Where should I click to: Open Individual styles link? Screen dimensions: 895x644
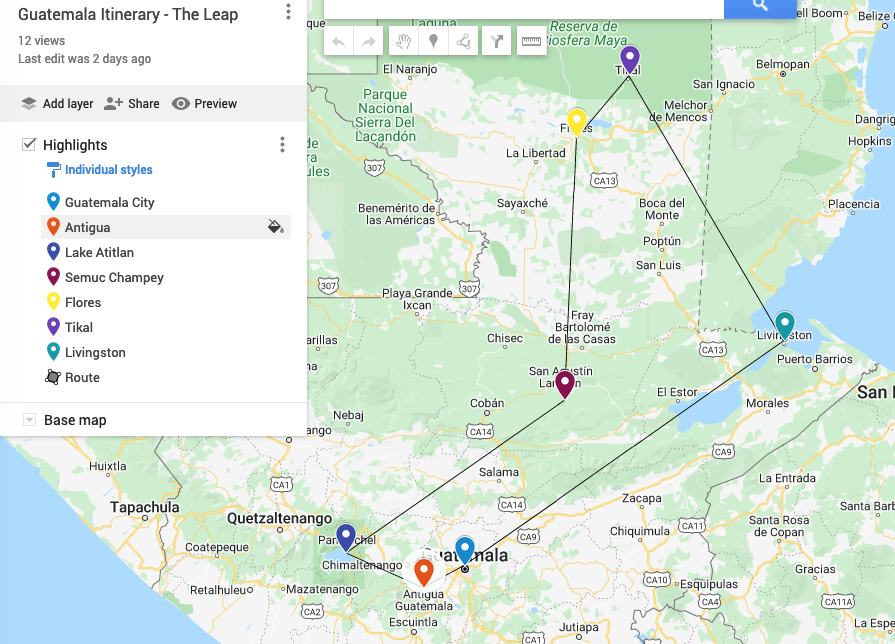point(108,170)
